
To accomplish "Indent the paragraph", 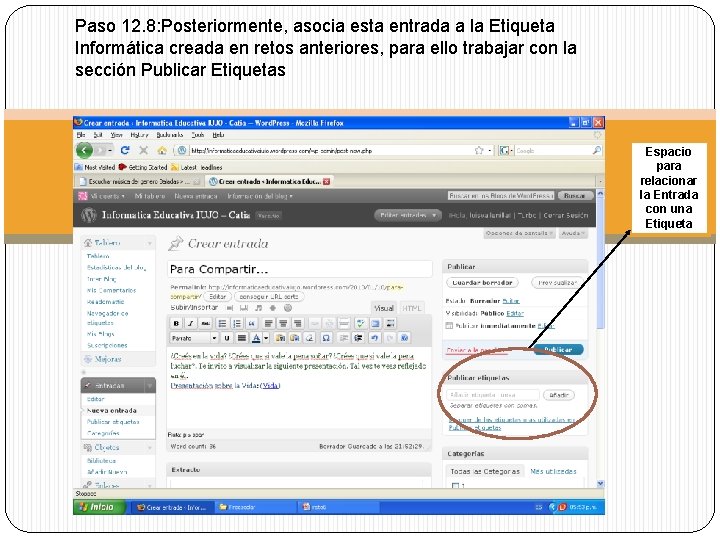I will click(x=358, y=338).
